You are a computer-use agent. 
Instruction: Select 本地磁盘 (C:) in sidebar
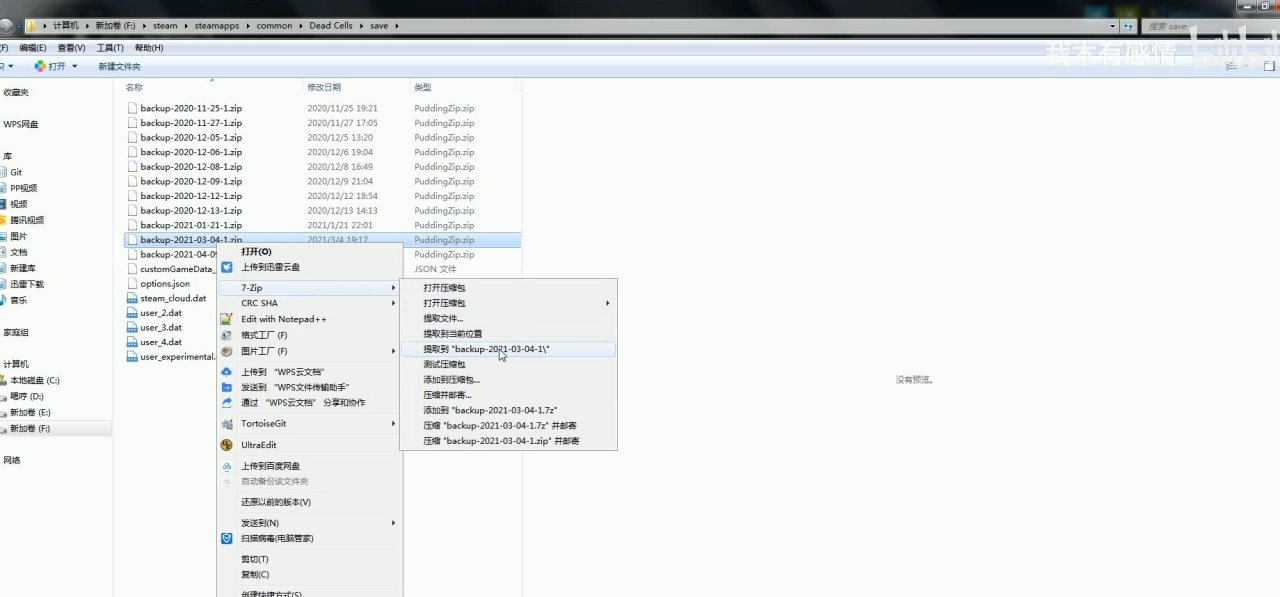pos(35,380)
